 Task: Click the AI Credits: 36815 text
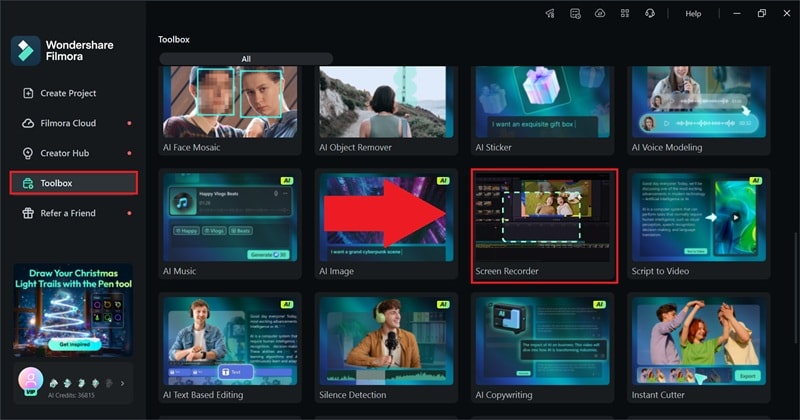pos(71,396)
